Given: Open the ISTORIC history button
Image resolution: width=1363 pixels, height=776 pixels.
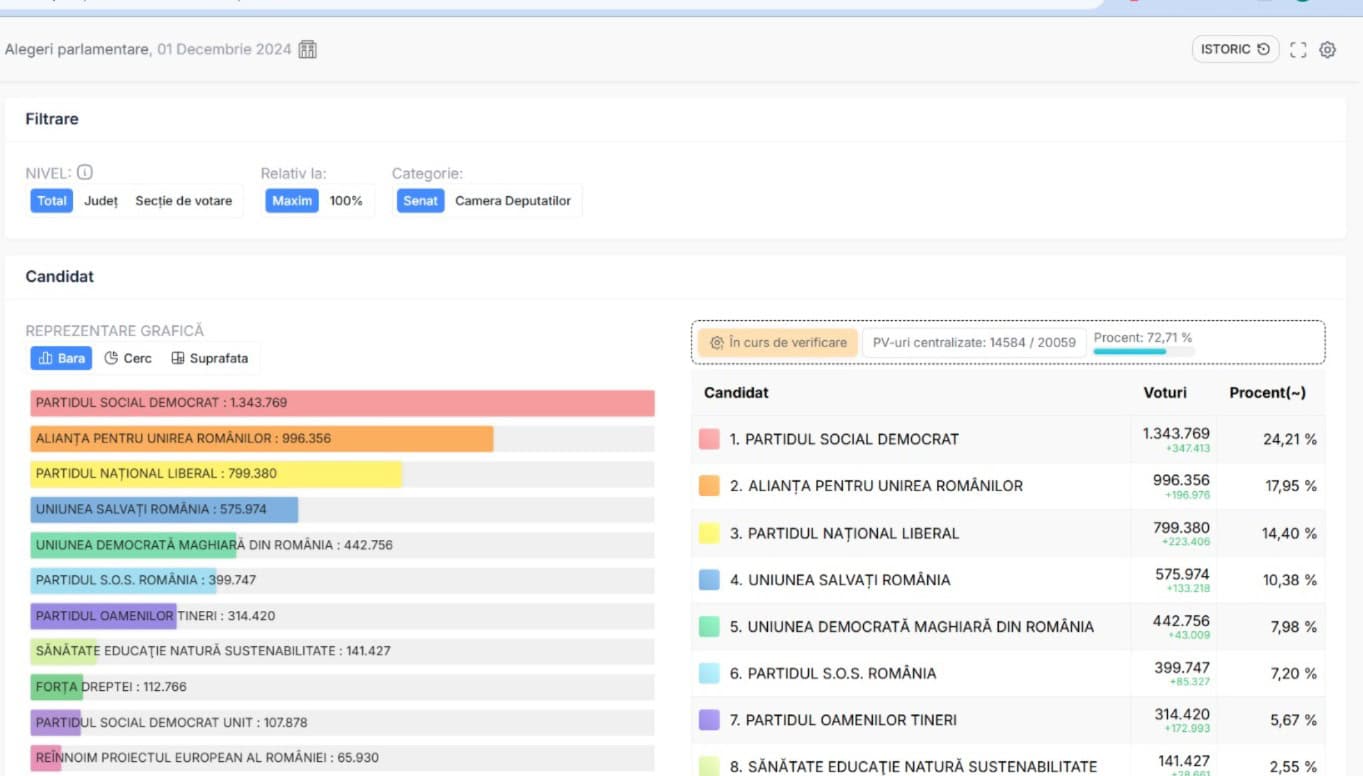Looking at the screenshot, I should (x=1235, y=49).
